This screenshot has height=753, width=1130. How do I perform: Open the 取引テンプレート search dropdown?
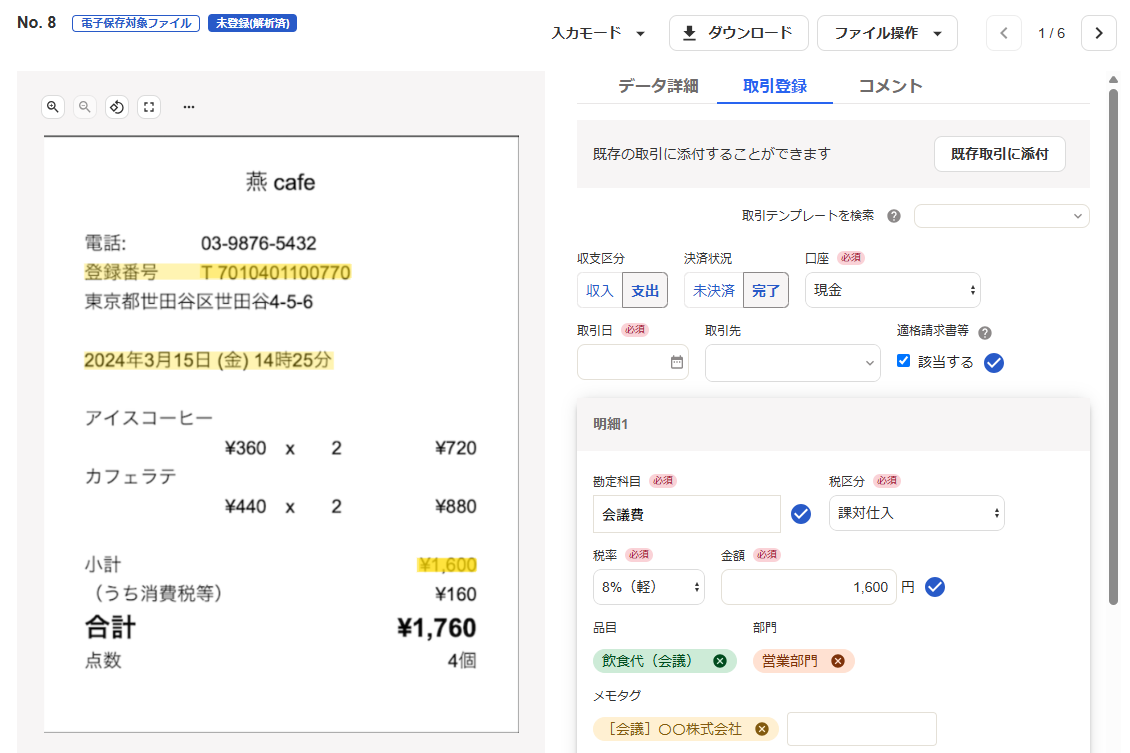[x=1002, y=216]
